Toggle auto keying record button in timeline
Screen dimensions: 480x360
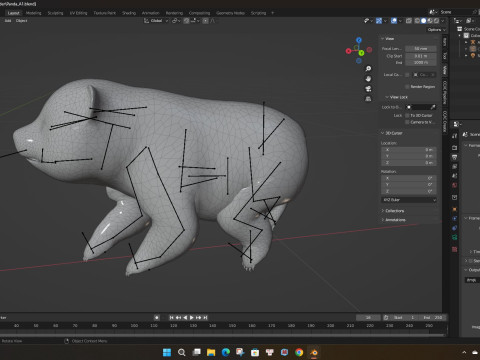coord(157,318)
